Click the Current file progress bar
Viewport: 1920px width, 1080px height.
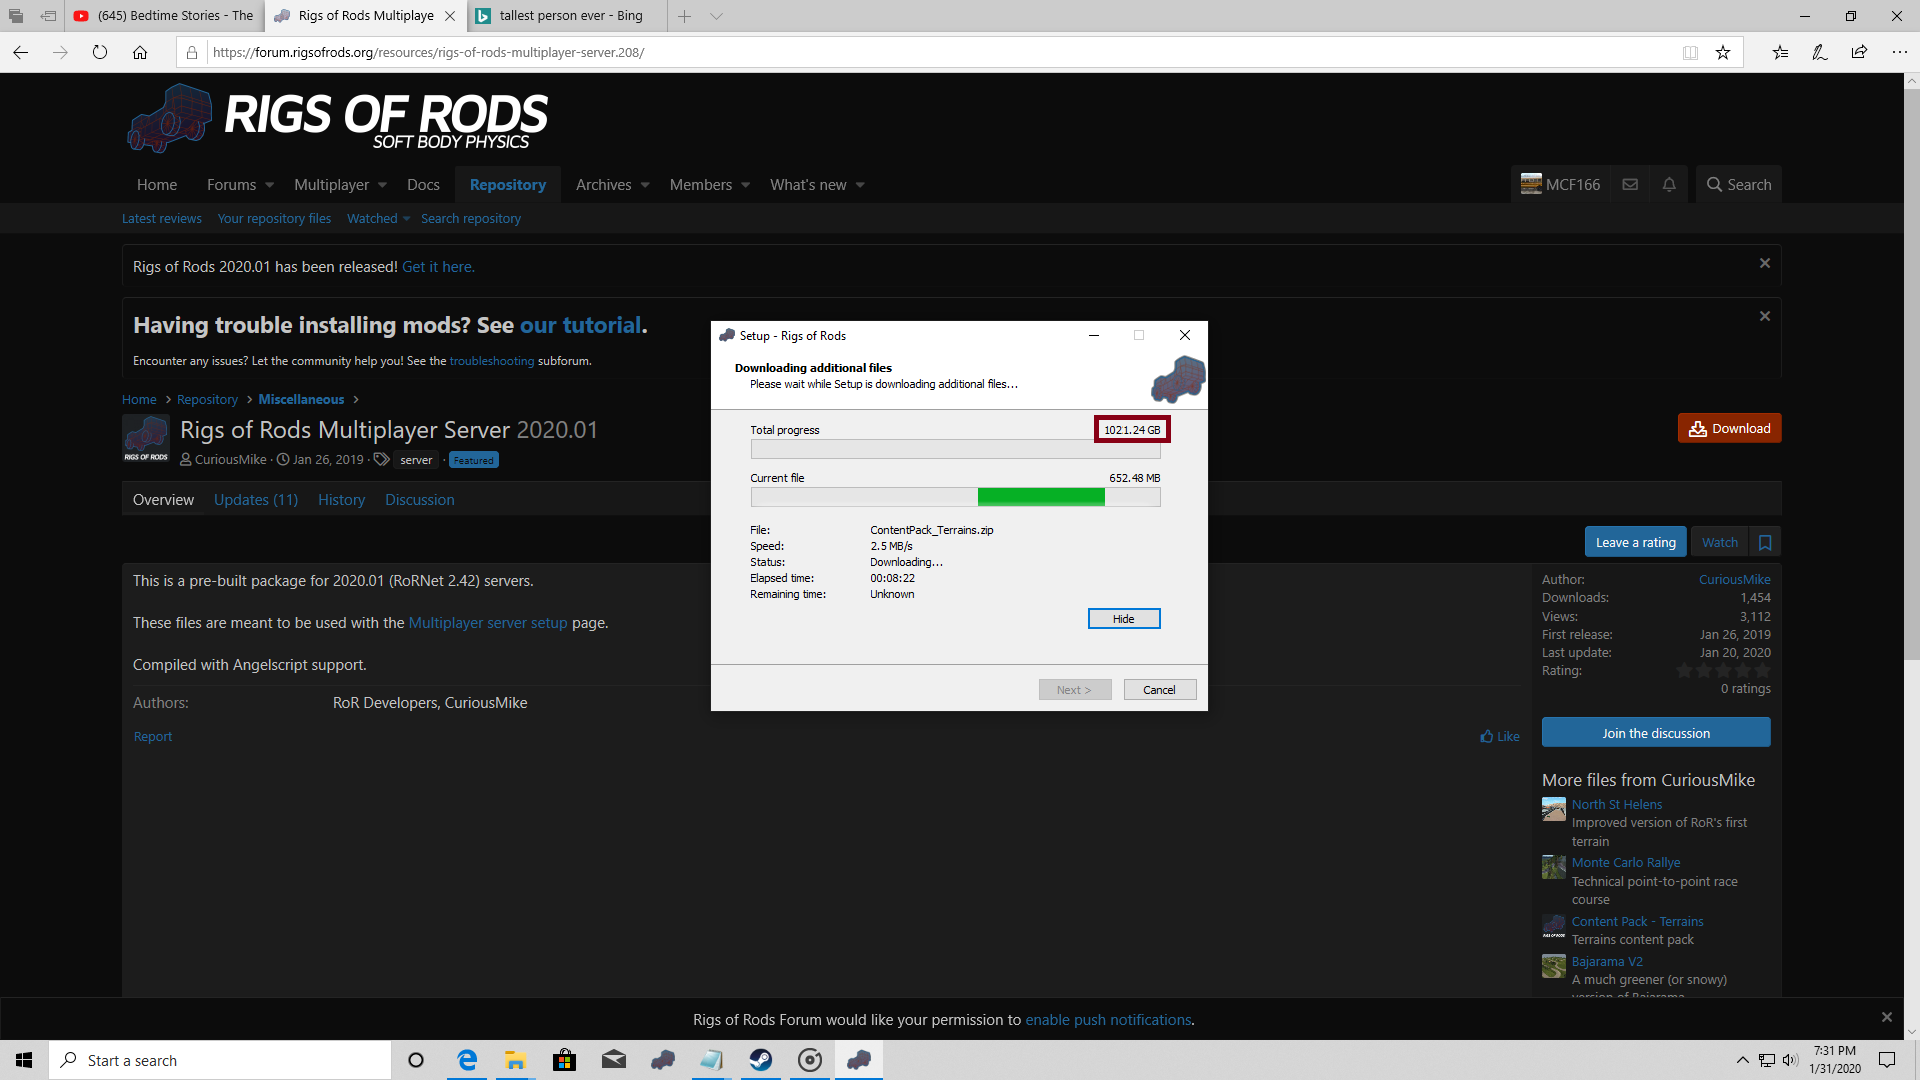click(x=955, y=497)
